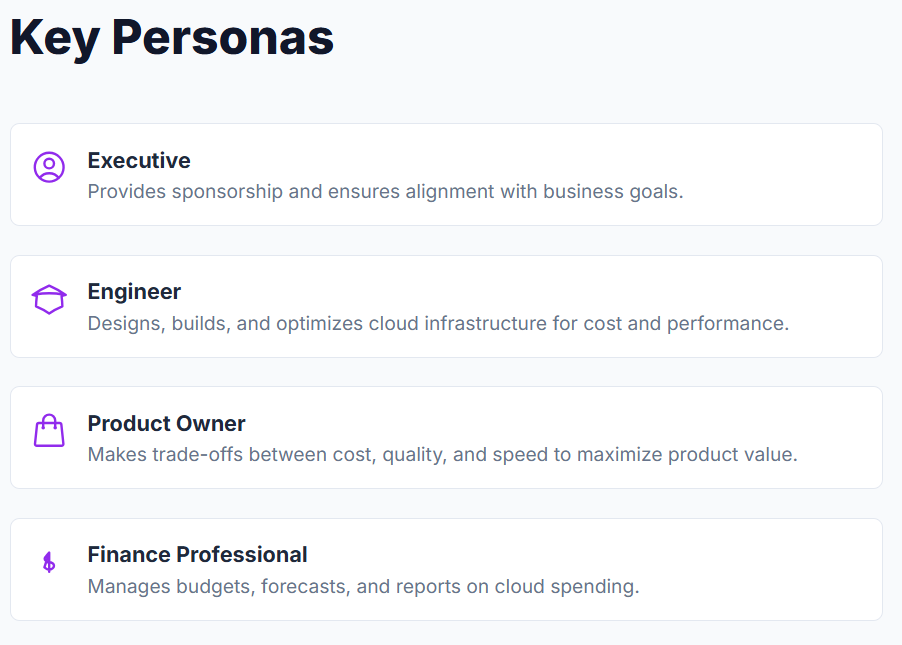Viewport: 902px width, 645px height.
Task: Click the Executive user circle icon
Action: tap(49, 167)
